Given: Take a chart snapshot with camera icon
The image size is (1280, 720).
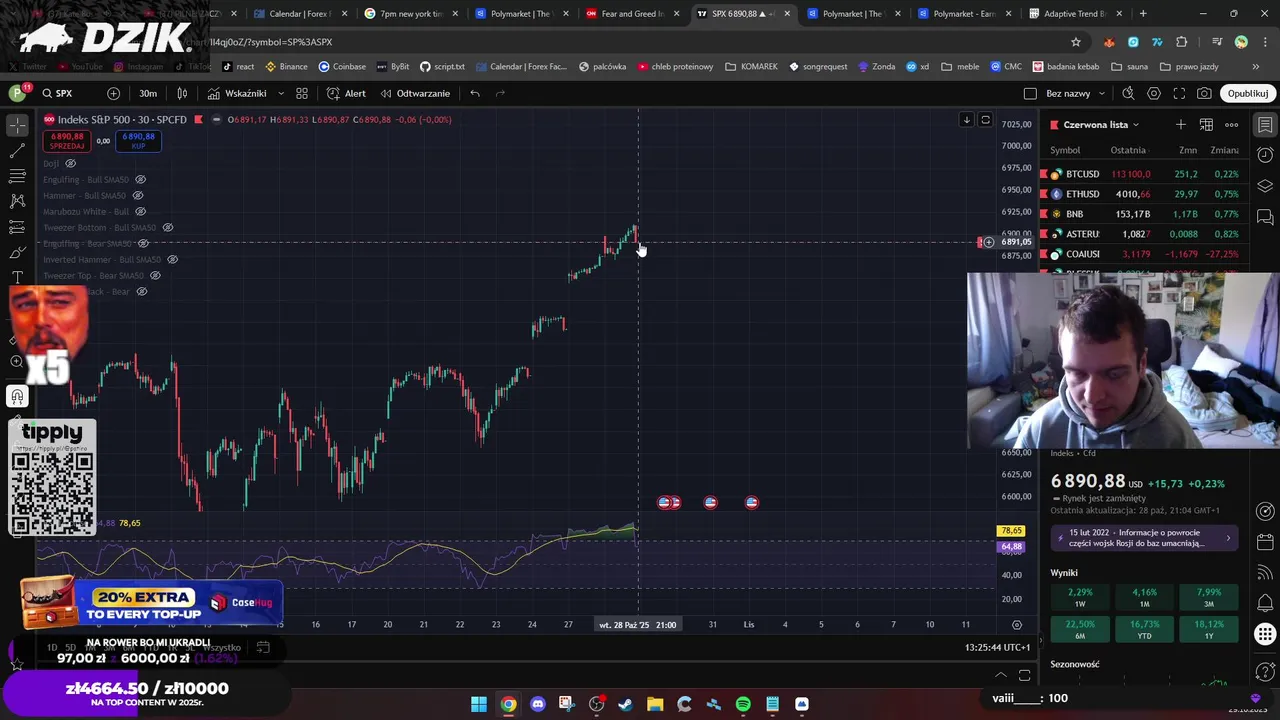Looking at the screenshot, I should click(1204, 93).
